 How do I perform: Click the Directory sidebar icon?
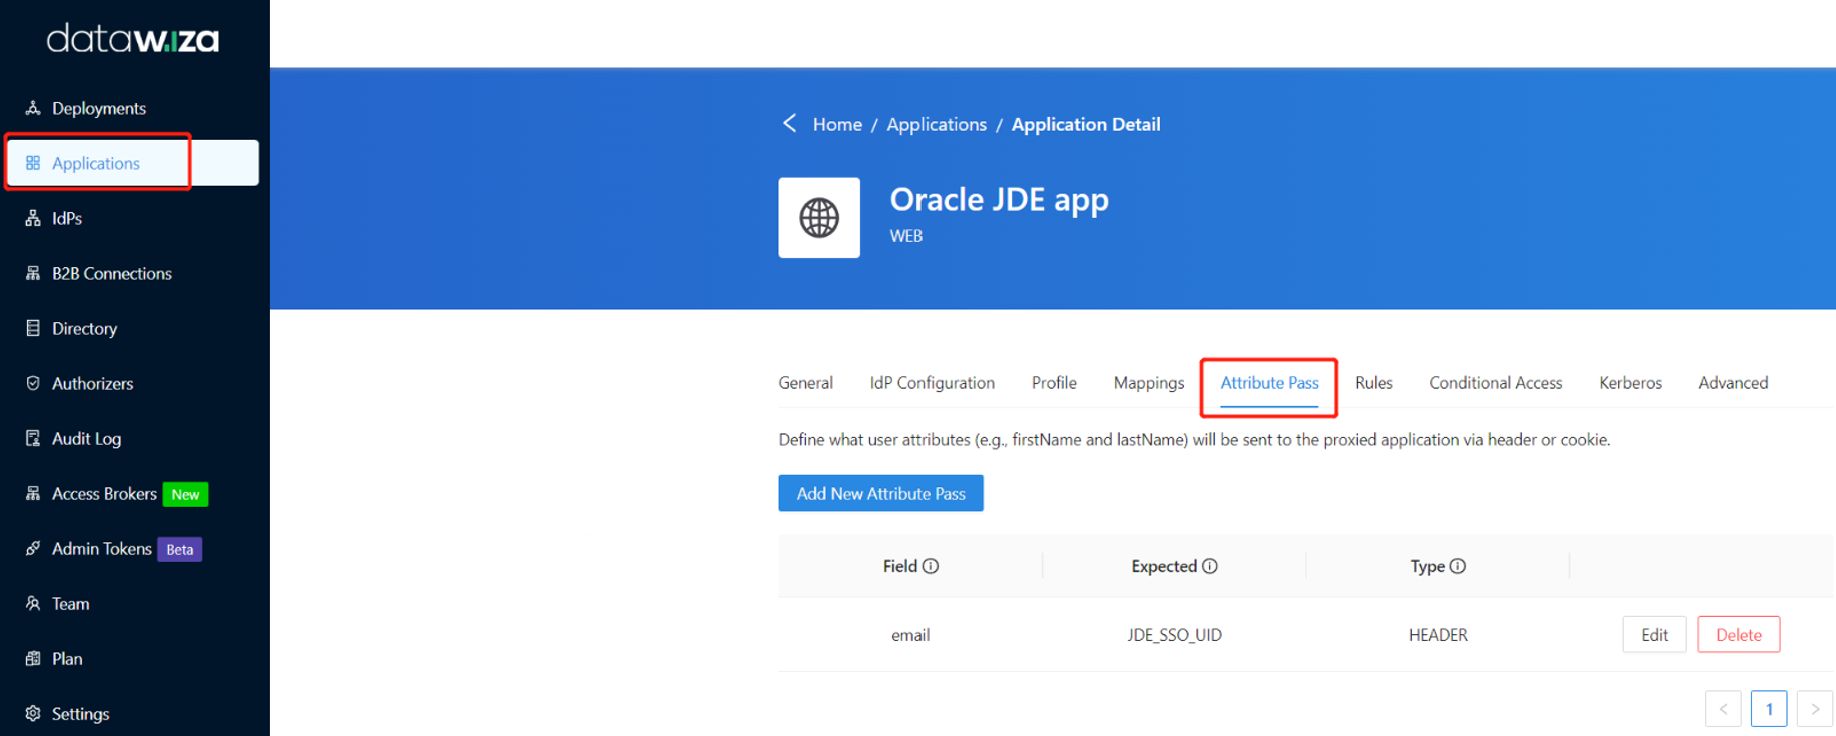(x=33, y=328)
